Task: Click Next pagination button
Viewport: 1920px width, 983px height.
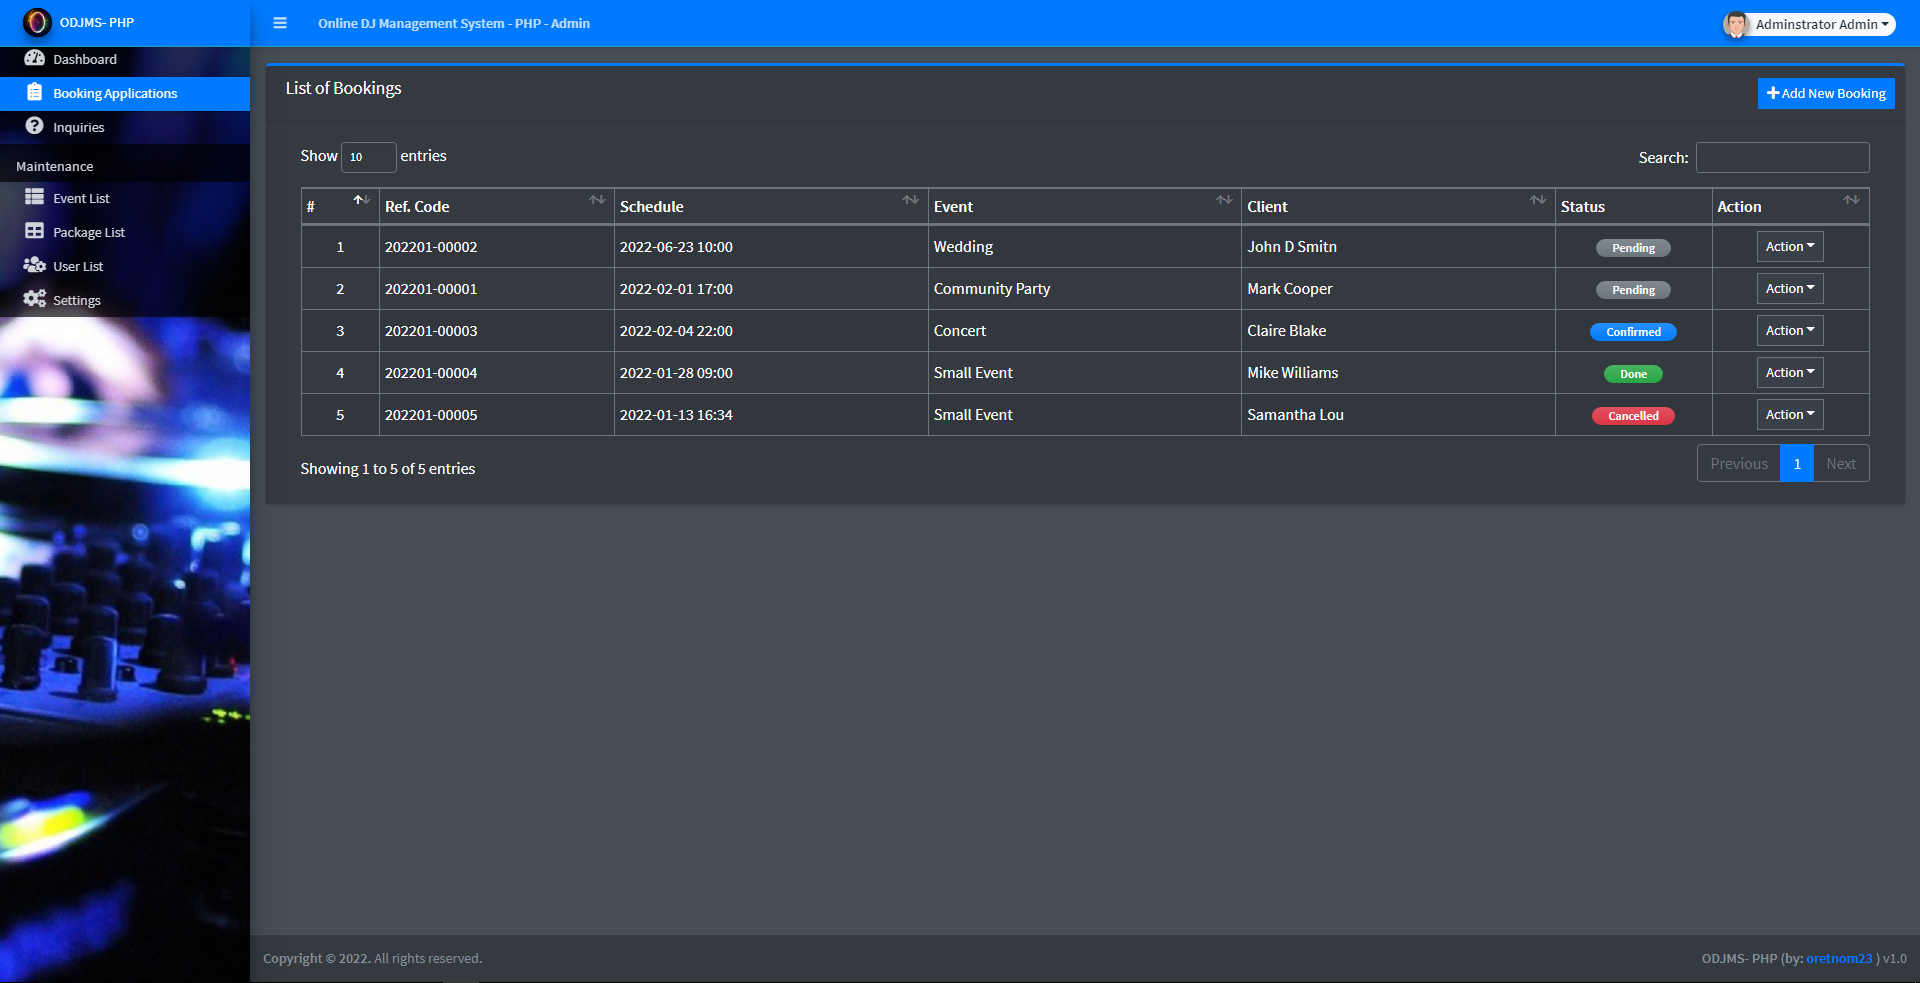Action: point(1841,463)
